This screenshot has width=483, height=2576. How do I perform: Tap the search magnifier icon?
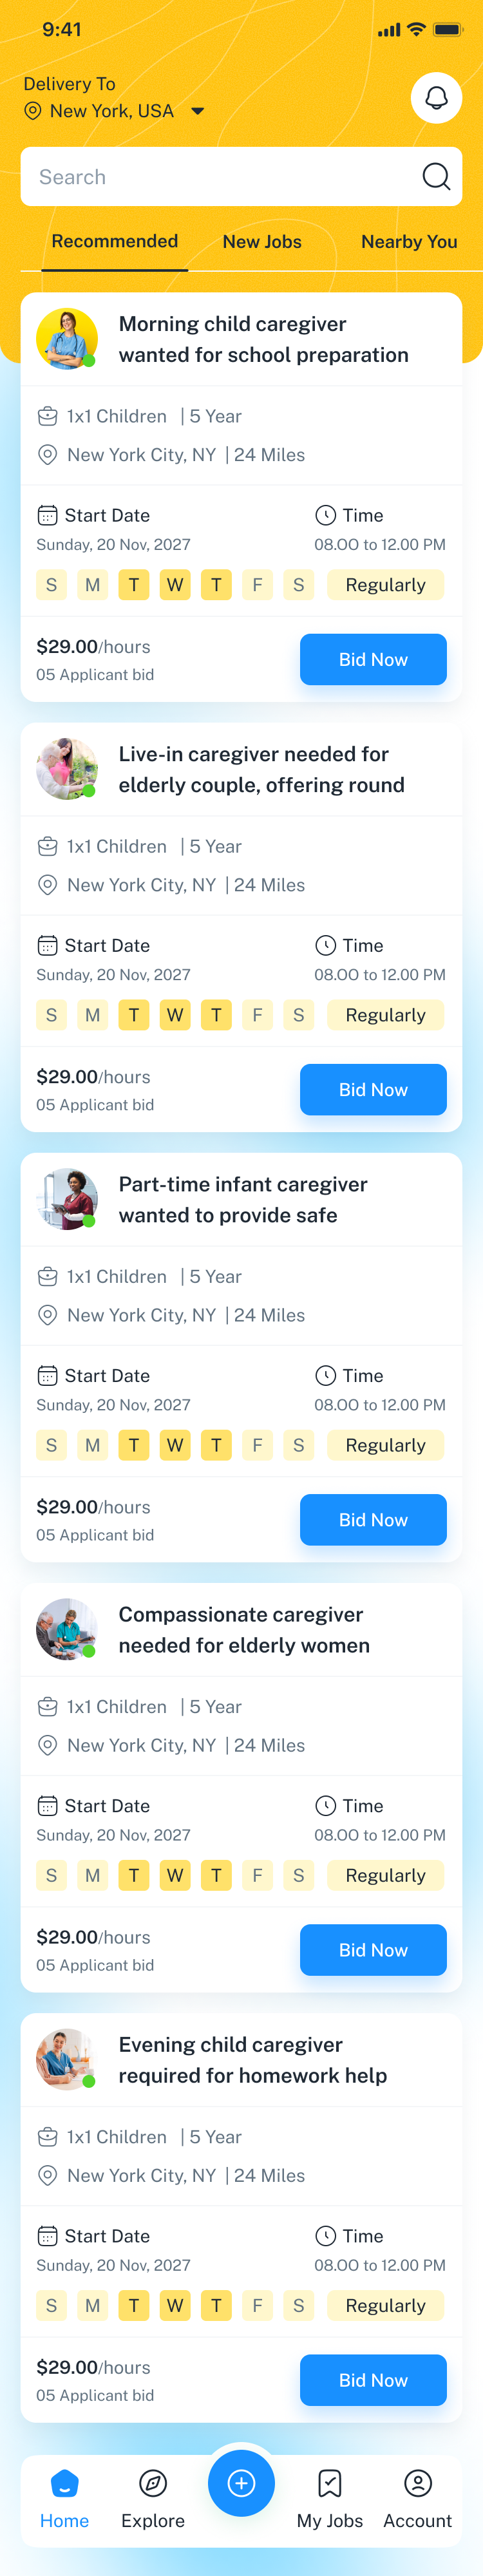coord(436,177)
